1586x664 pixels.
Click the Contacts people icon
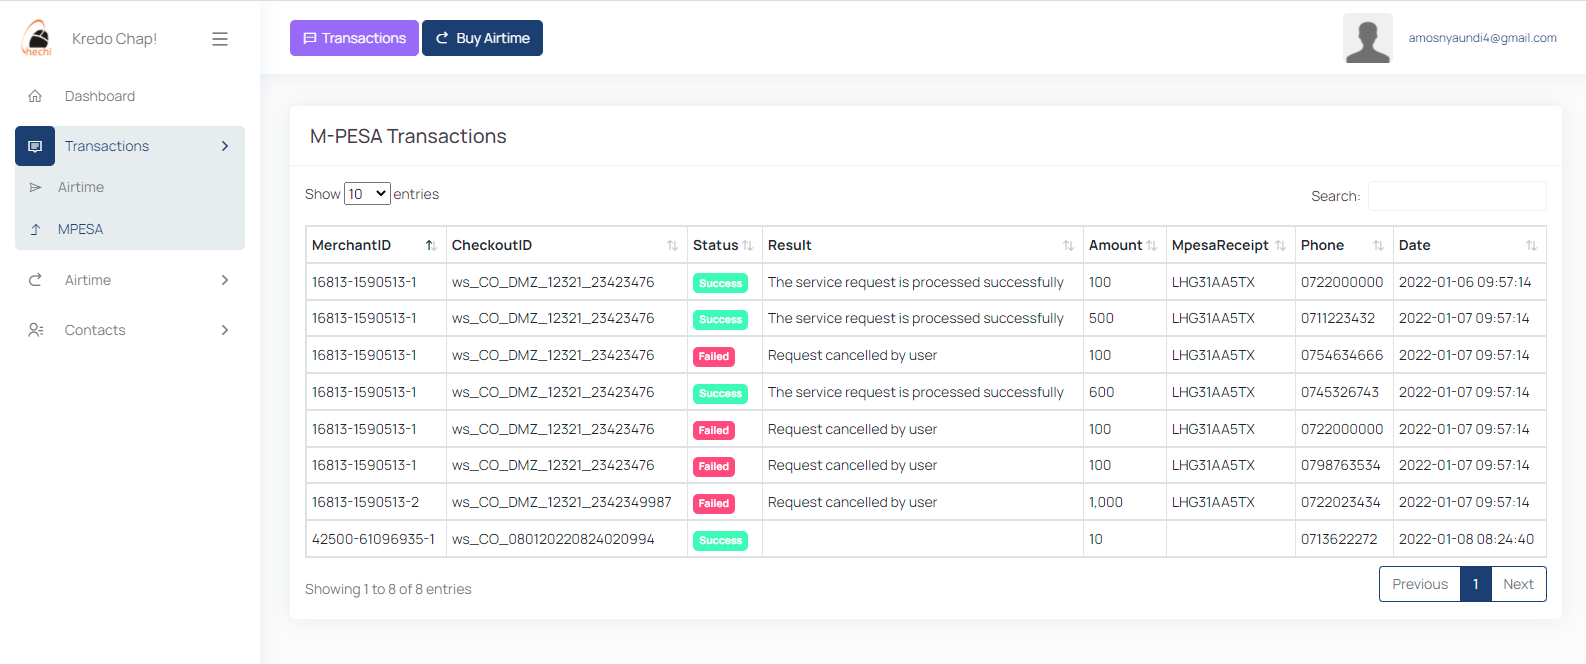[35, 330]
